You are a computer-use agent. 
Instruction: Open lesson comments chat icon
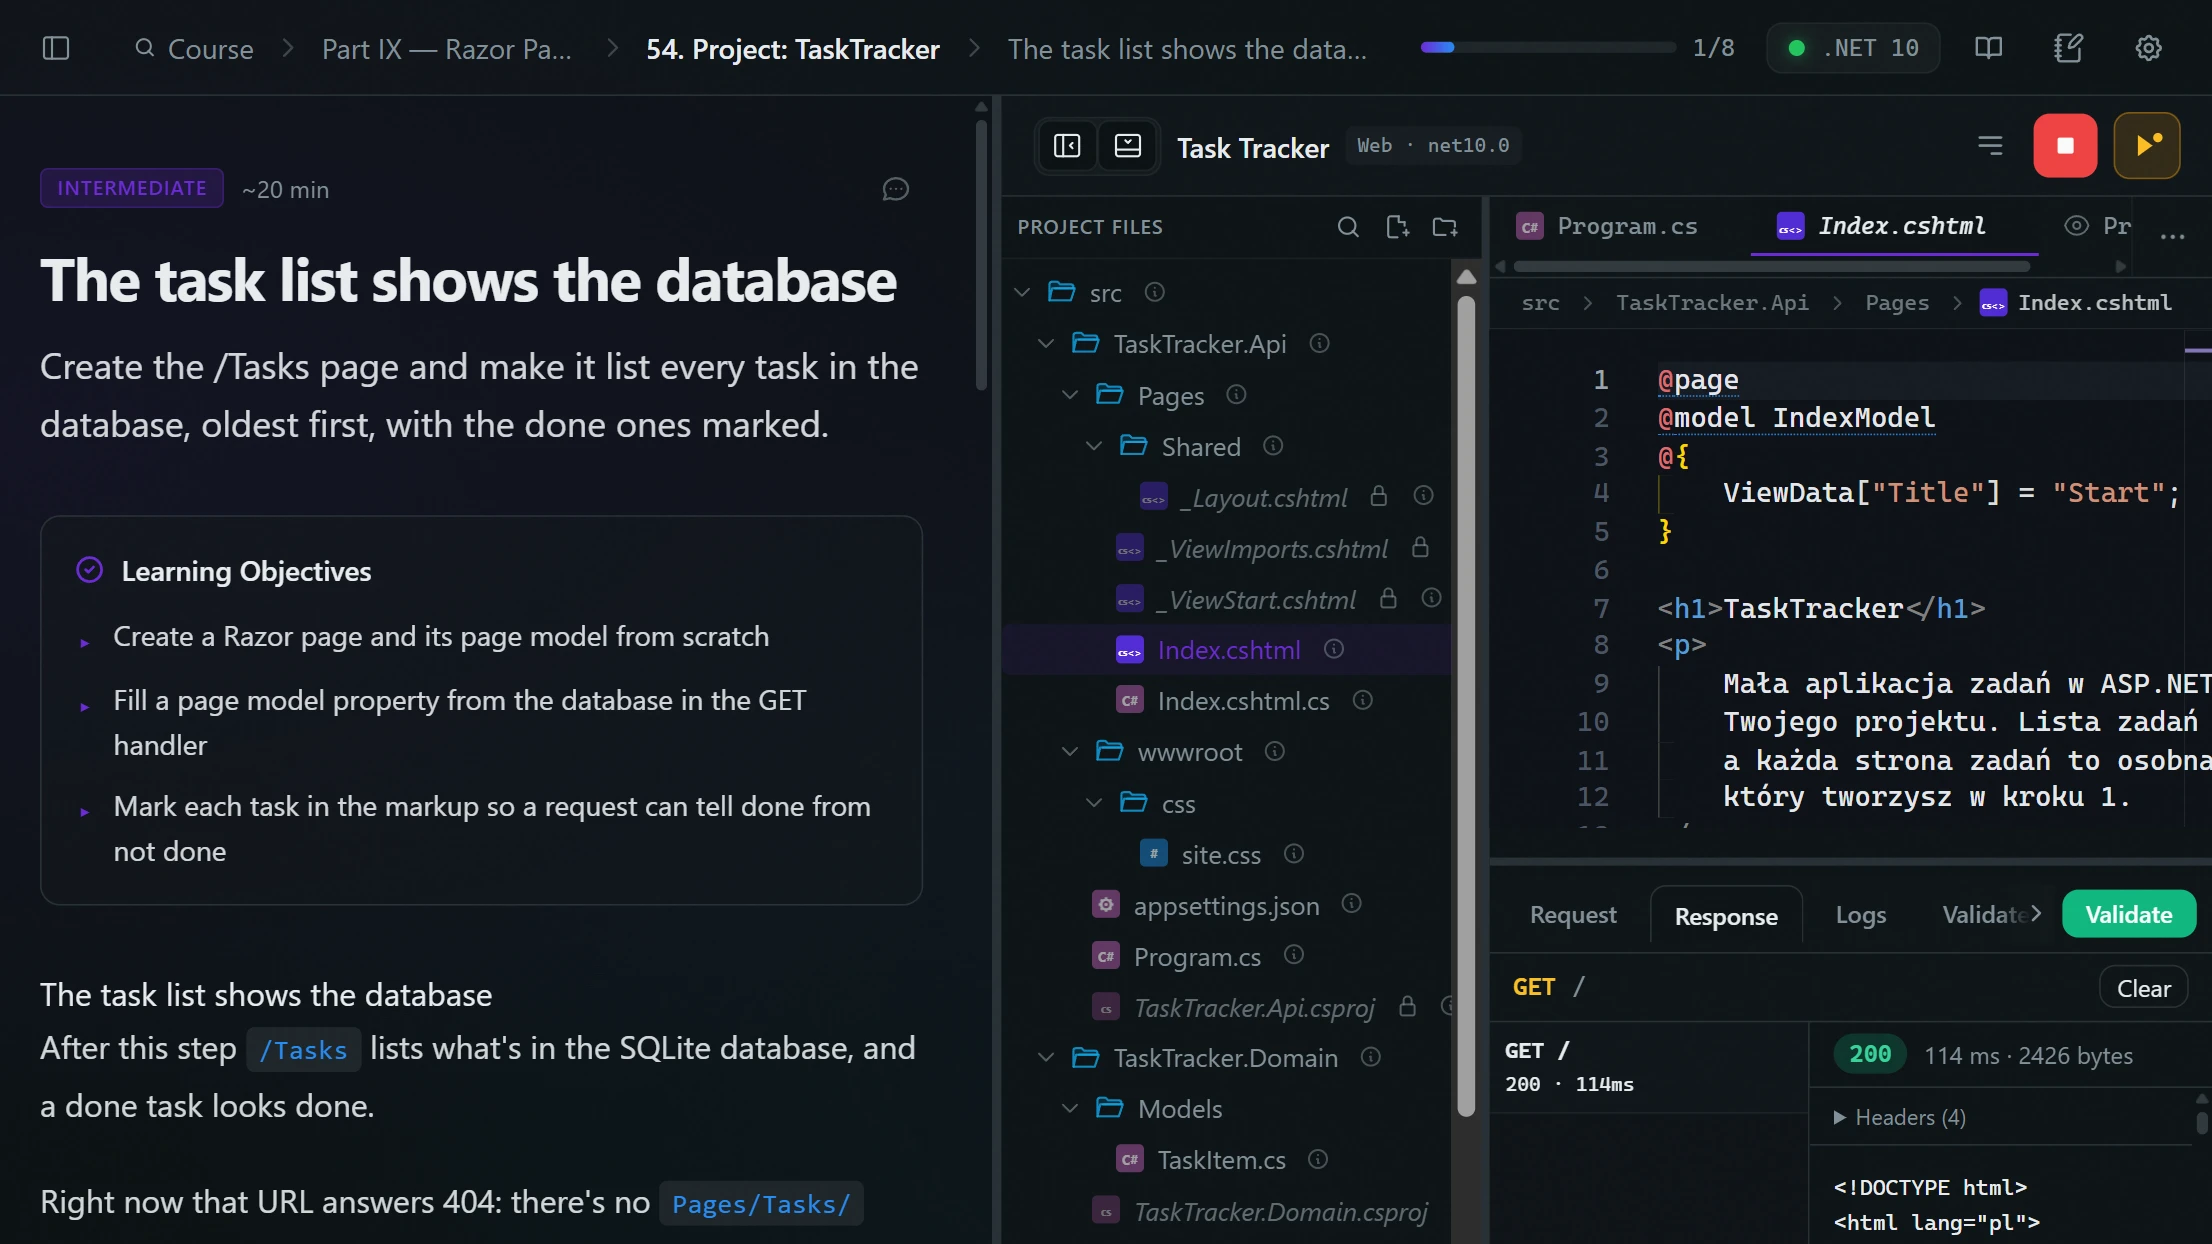(x=895, y=189)
